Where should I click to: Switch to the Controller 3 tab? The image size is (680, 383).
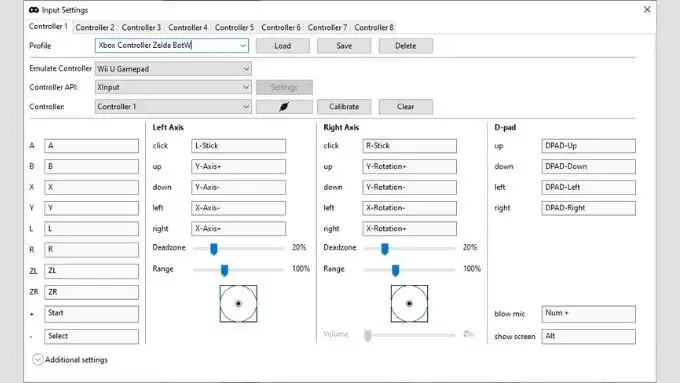click(x=141, y=27)
